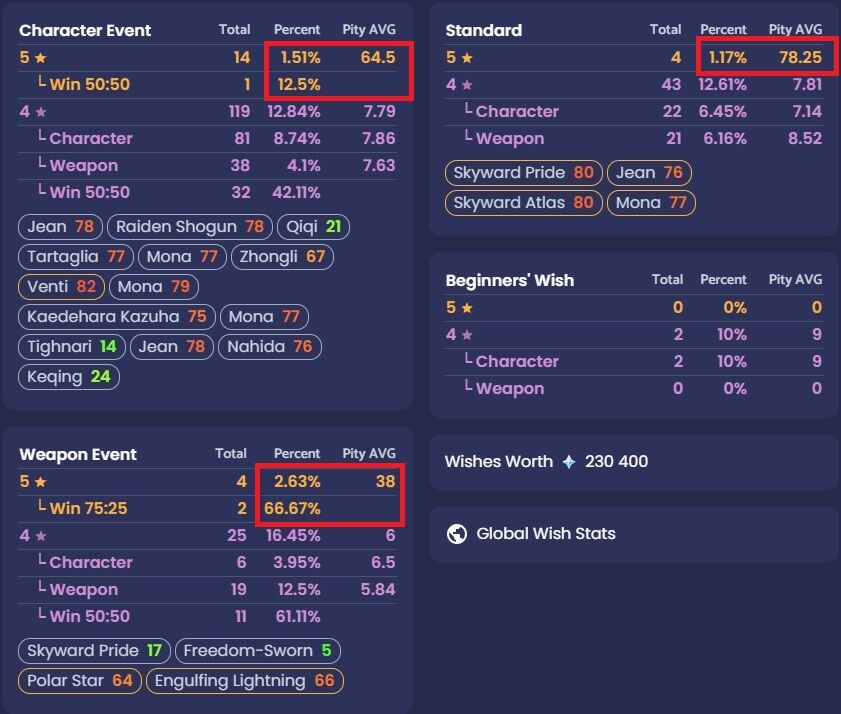
Task: Click the Wishes Worth 230 400 value
Action: pos(616,461)
